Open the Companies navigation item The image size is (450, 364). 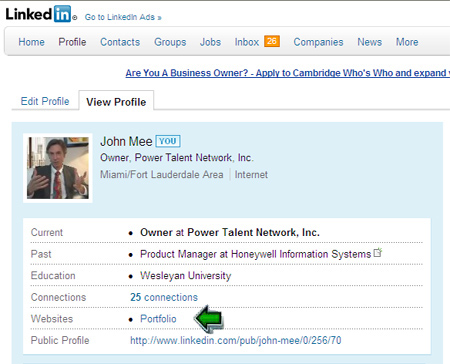(318, 42)
